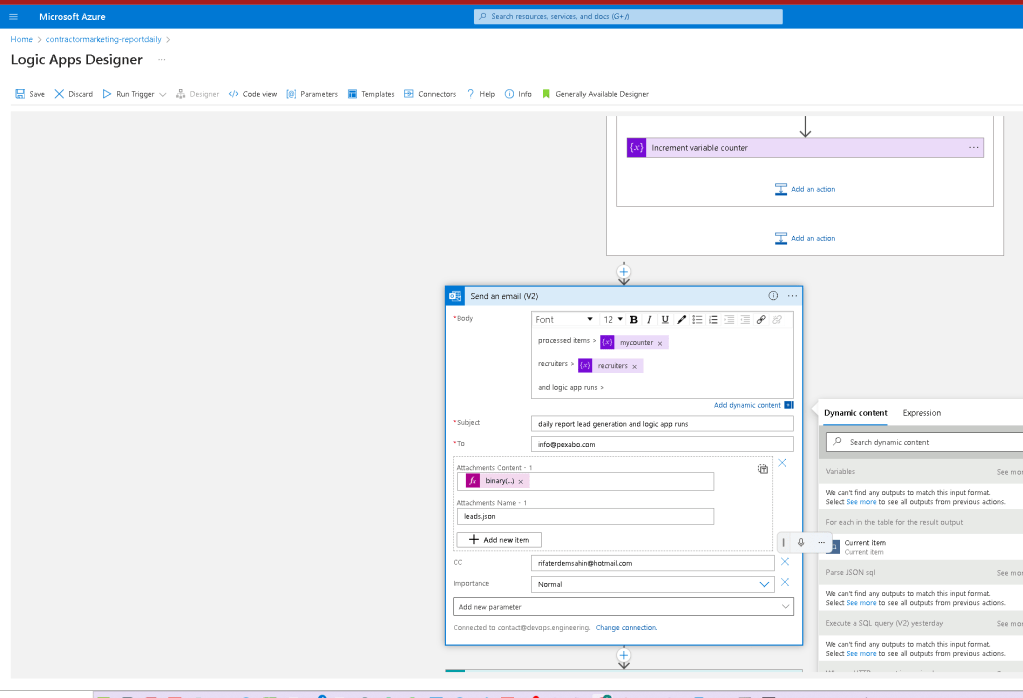Insert a step below Send an email
Screen dimensions: 1023x698
(624, 655)
